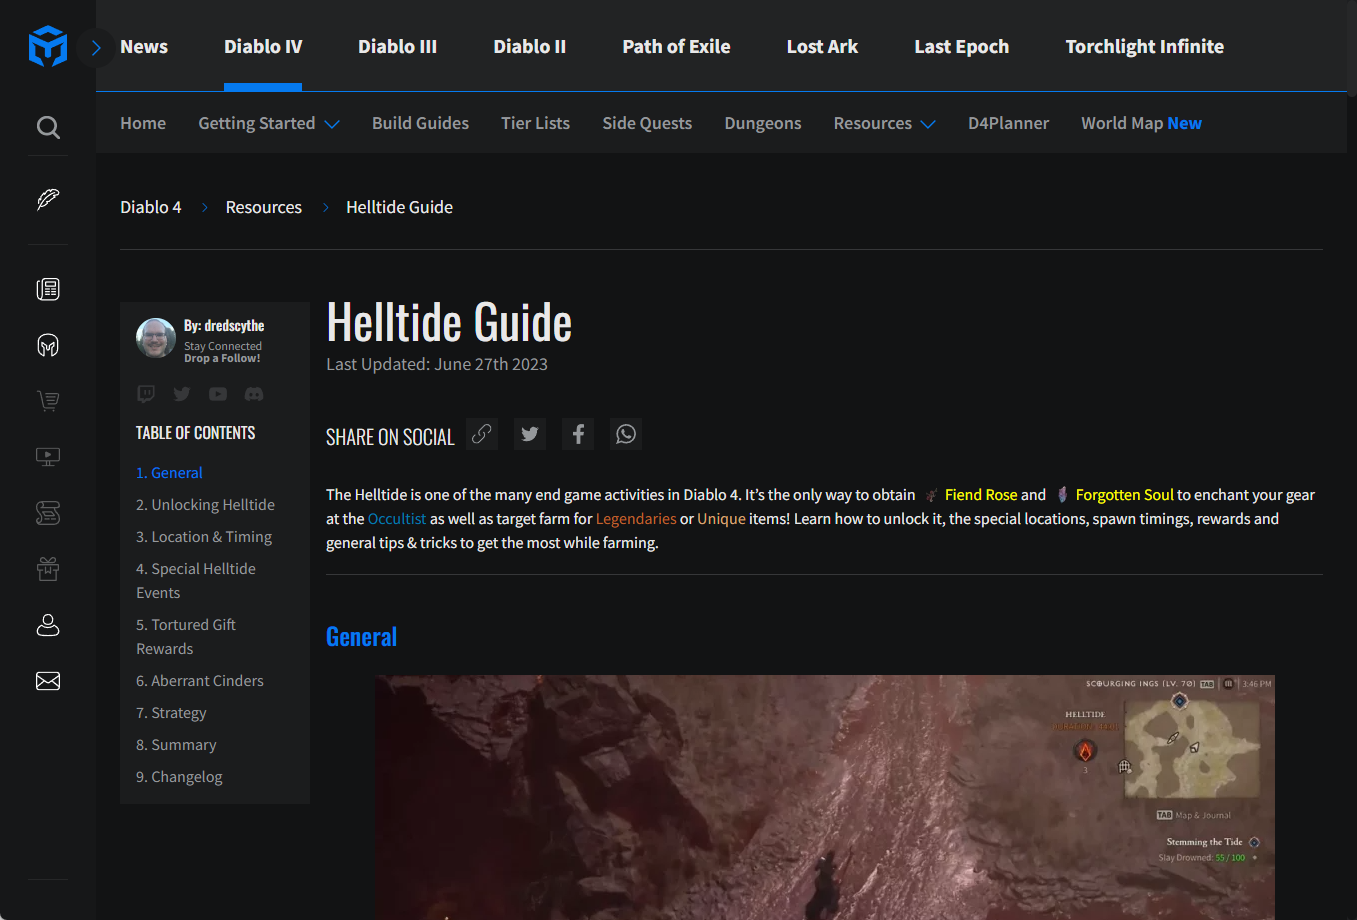The width and height of the screenshot is (1357, 920).
Task: Click the helmet icon in sidebar
Action: point(48,345)
